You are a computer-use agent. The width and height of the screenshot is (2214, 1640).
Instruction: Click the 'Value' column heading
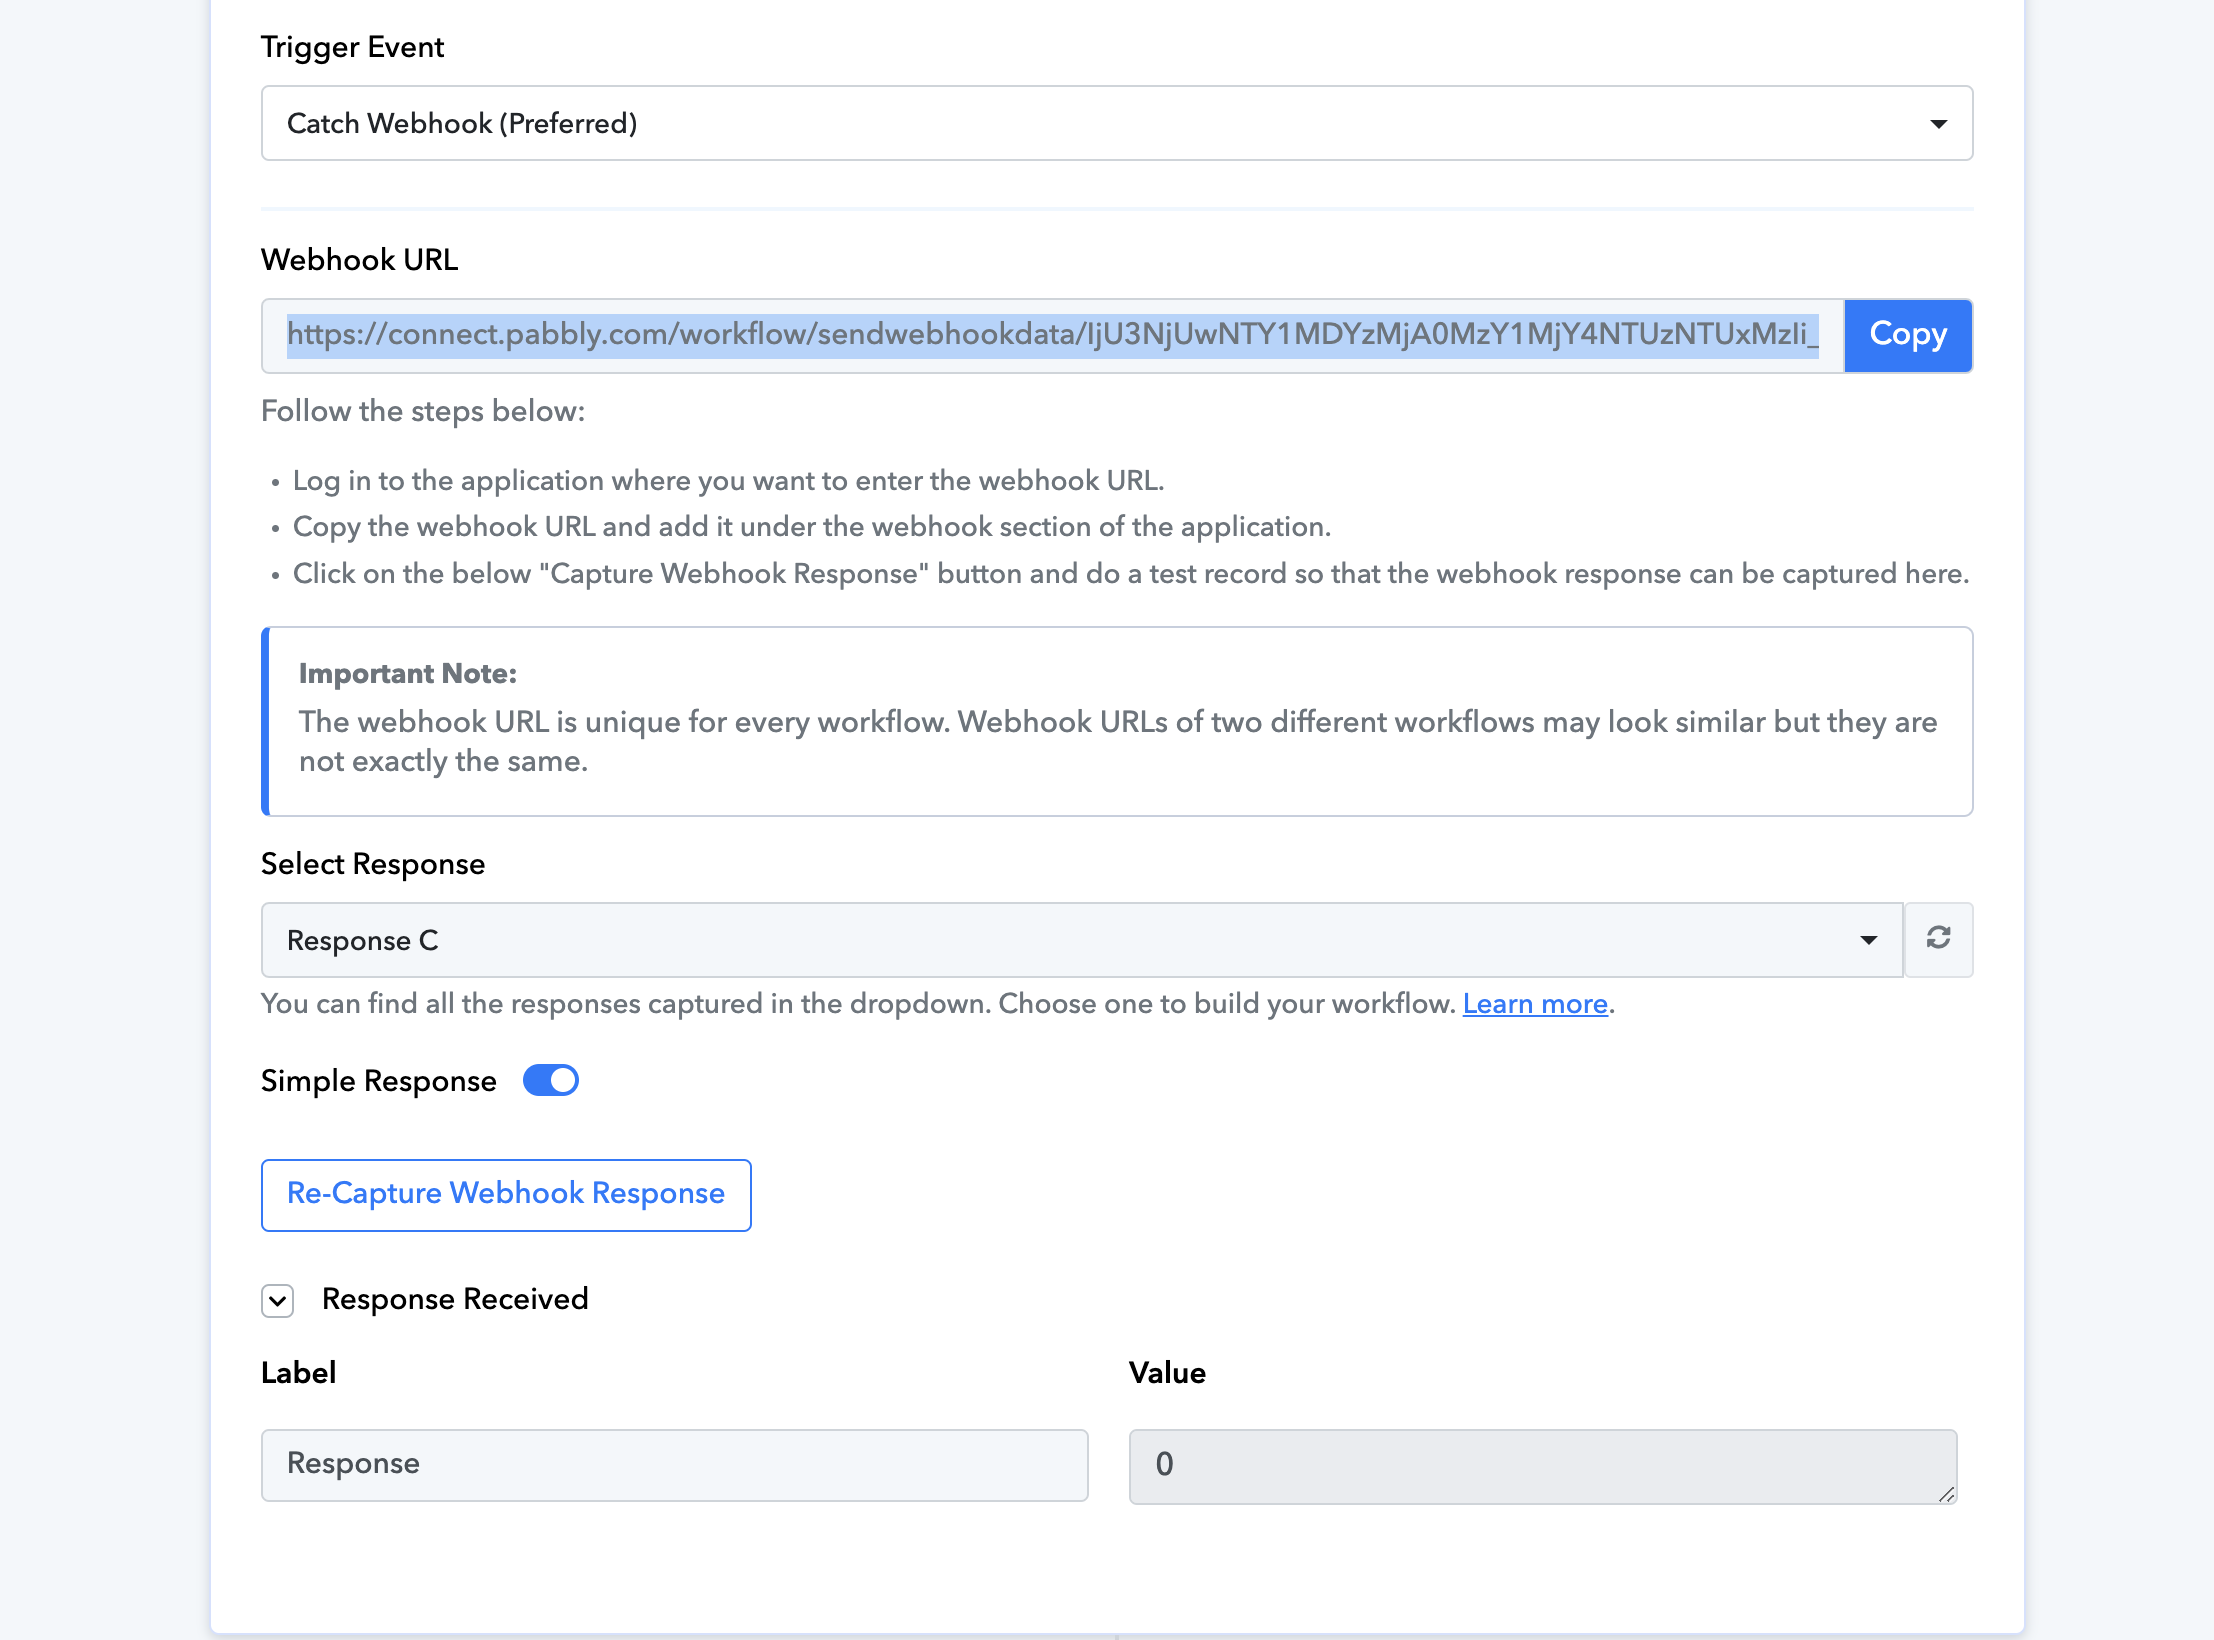[x=1167, y=1373]
